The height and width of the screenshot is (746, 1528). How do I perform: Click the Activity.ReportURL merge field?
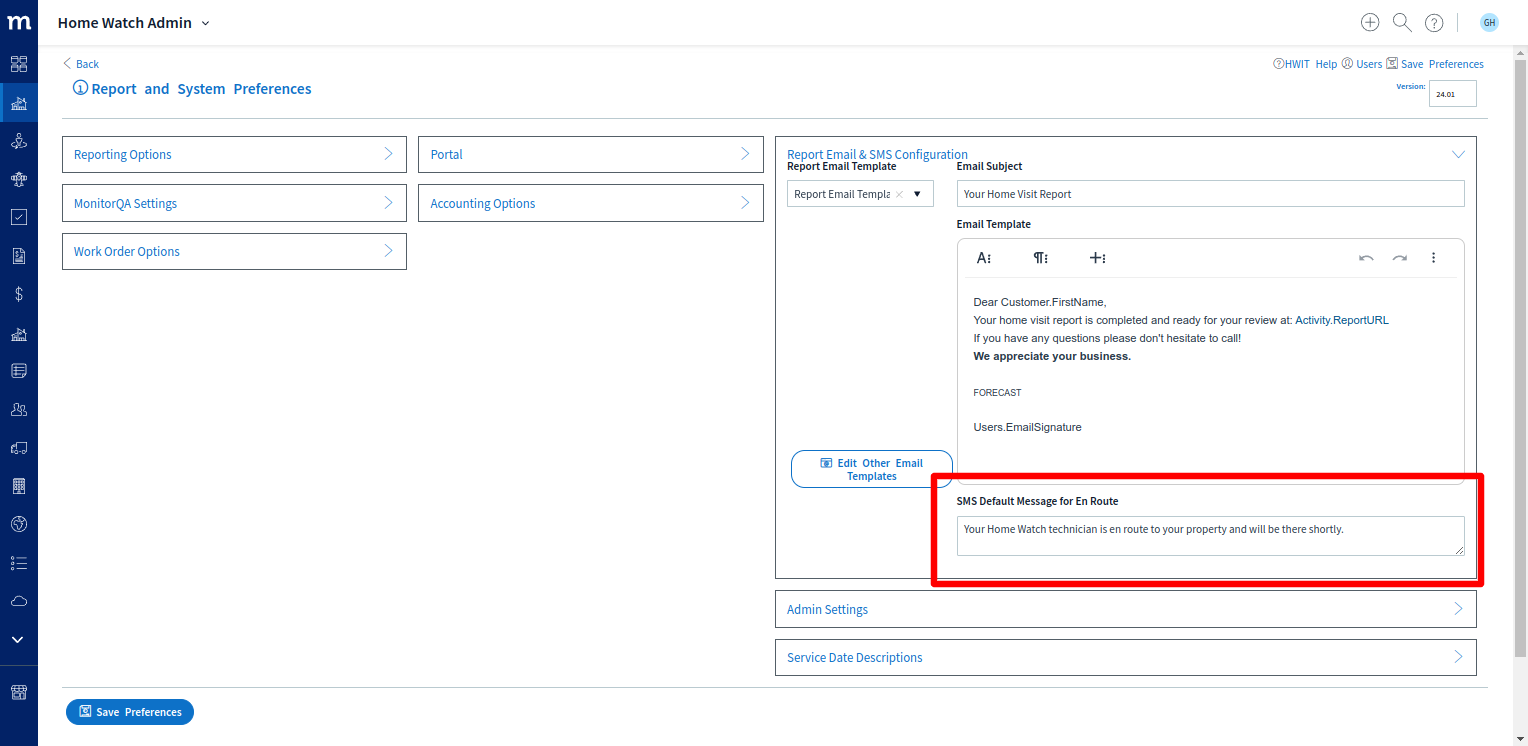[1342, 320]
